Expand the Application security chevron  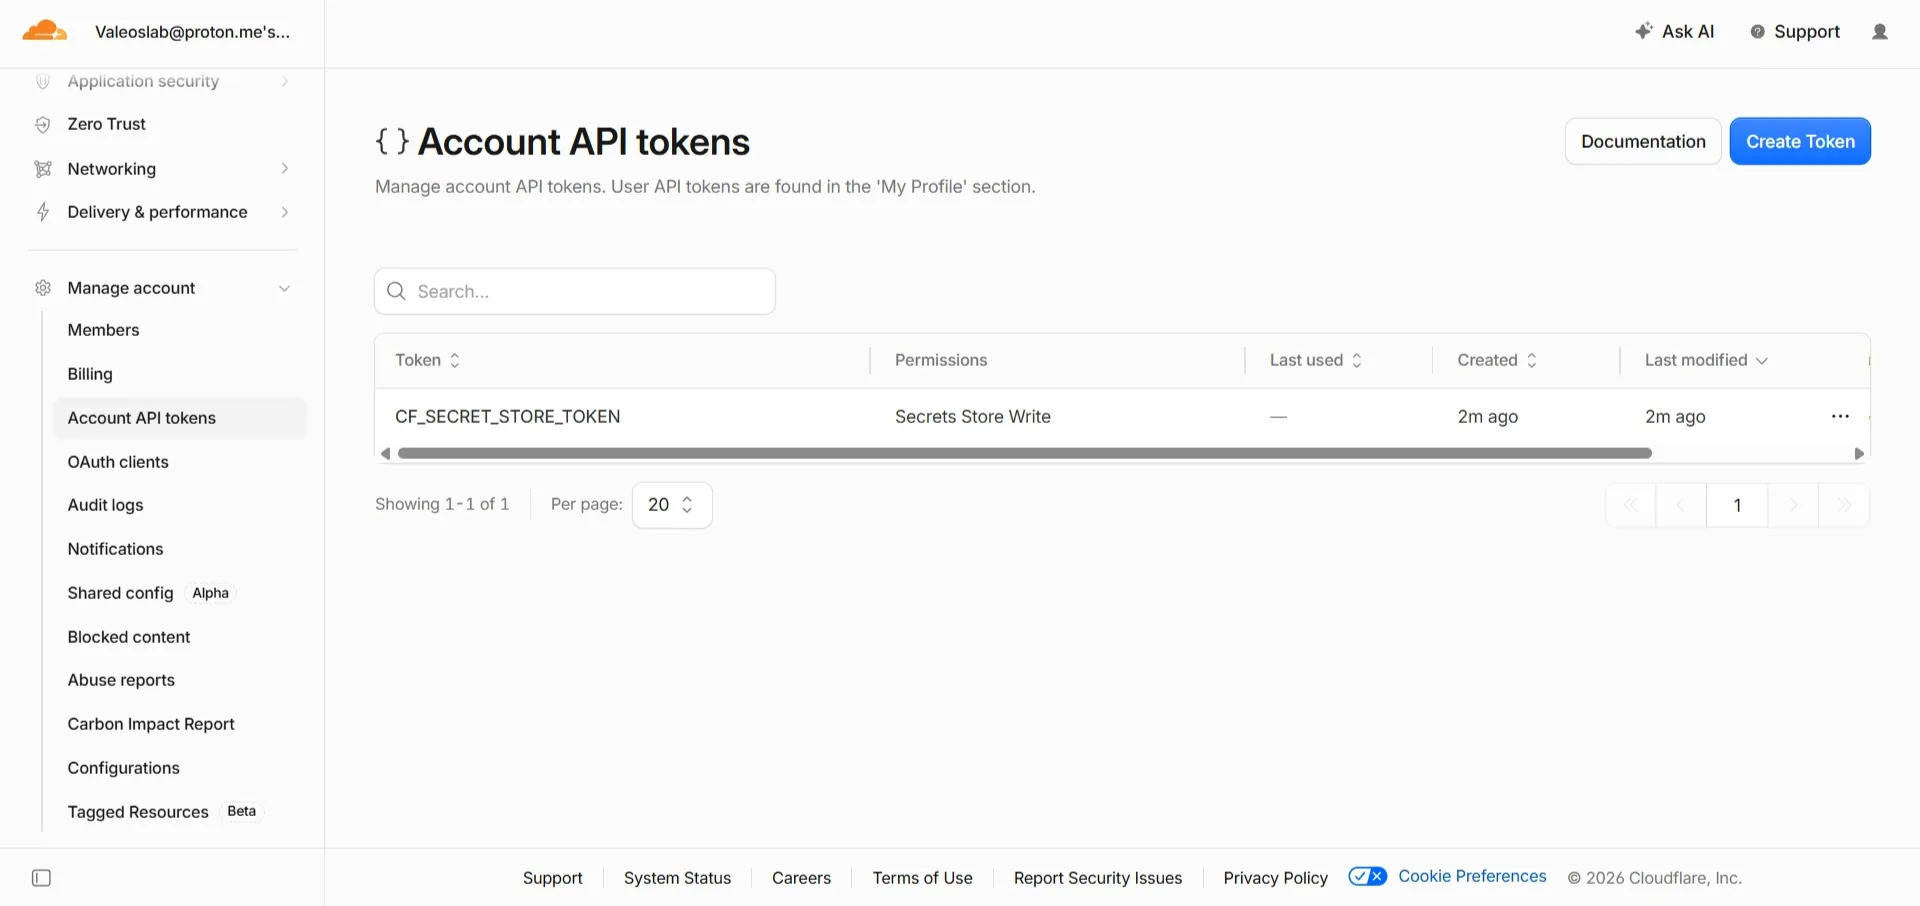(x=285, y=81)
